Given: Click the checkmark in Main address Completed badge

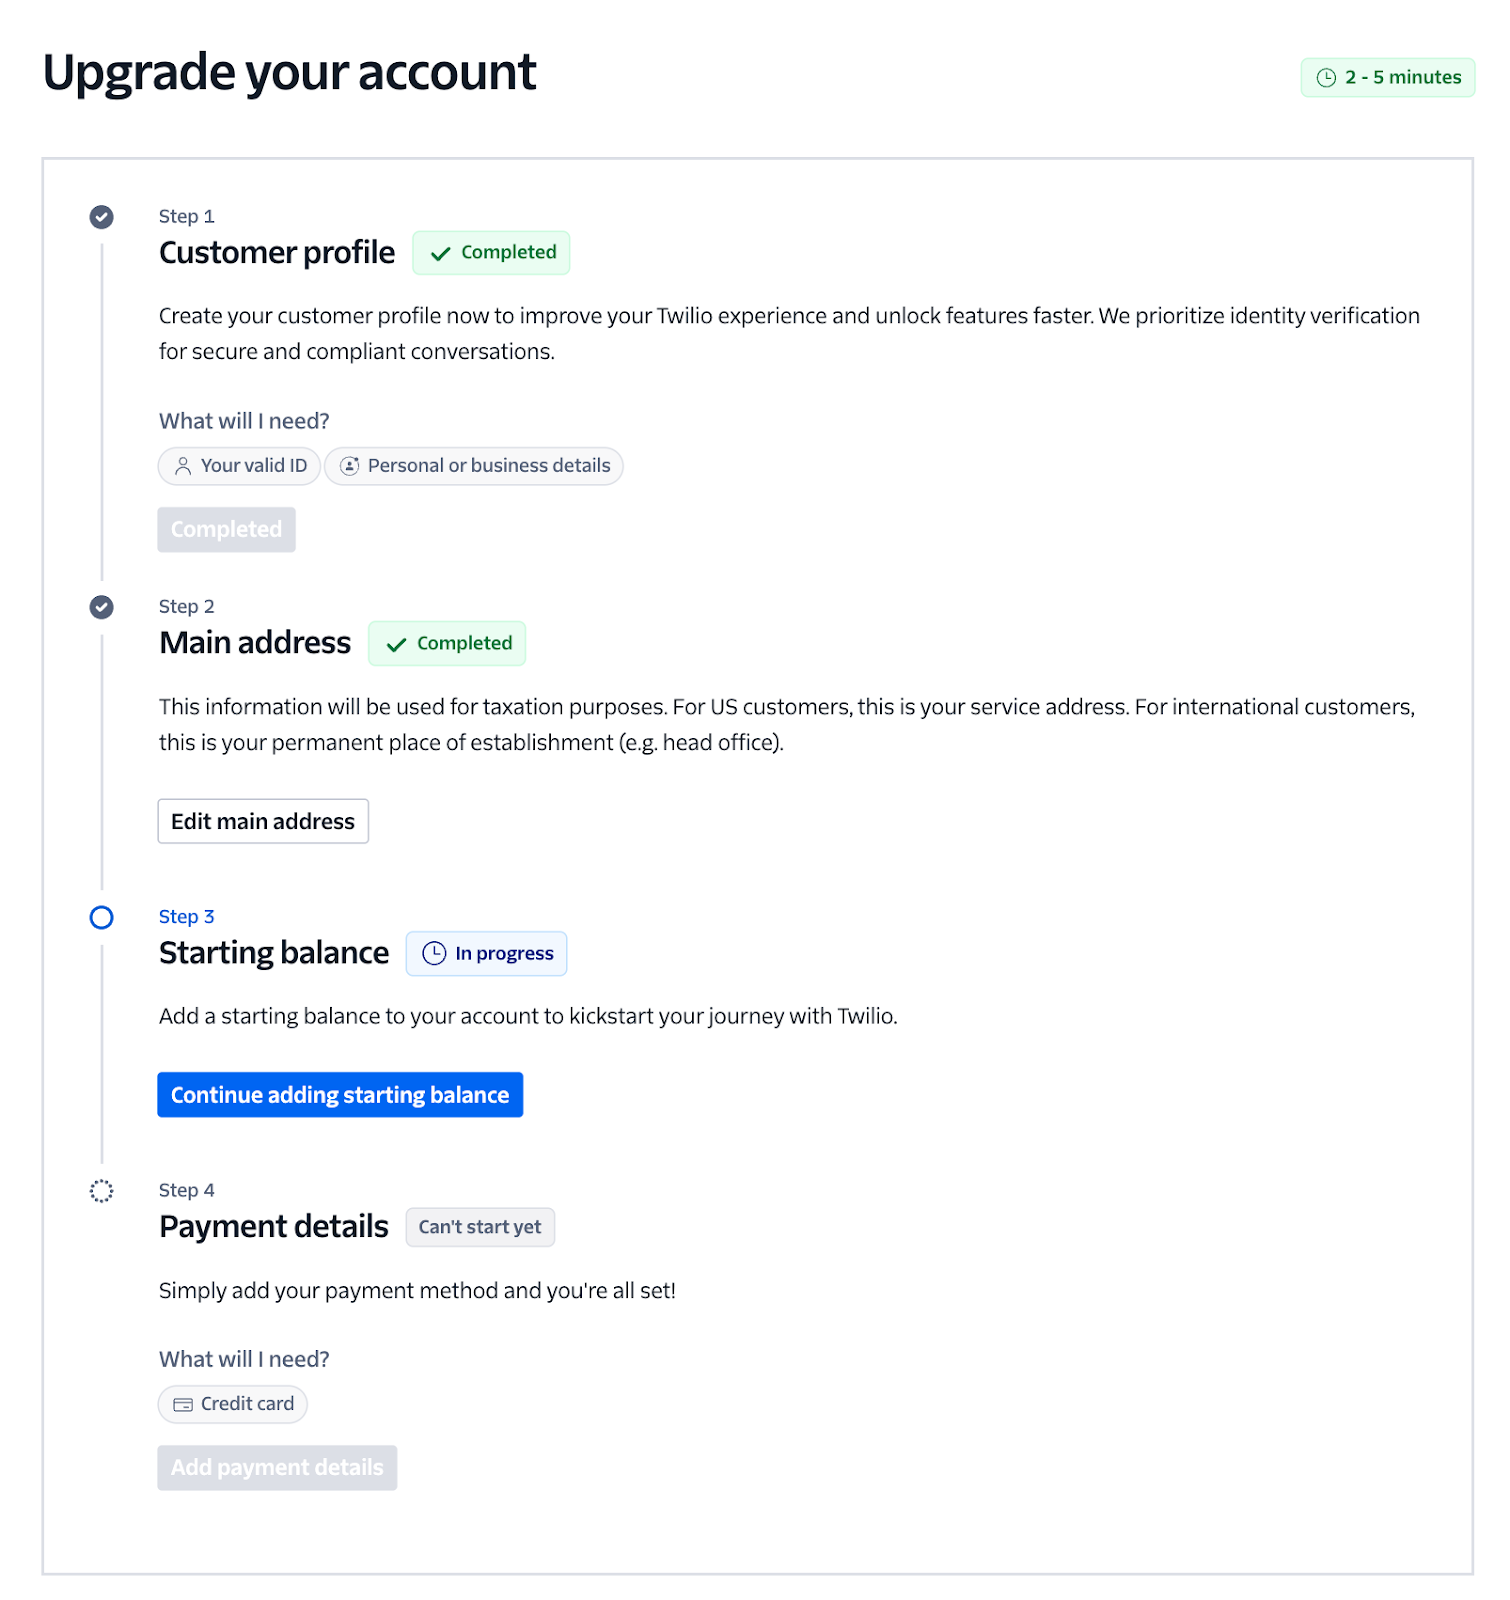Looking at the screenshot, I should [x=396, y=645].
